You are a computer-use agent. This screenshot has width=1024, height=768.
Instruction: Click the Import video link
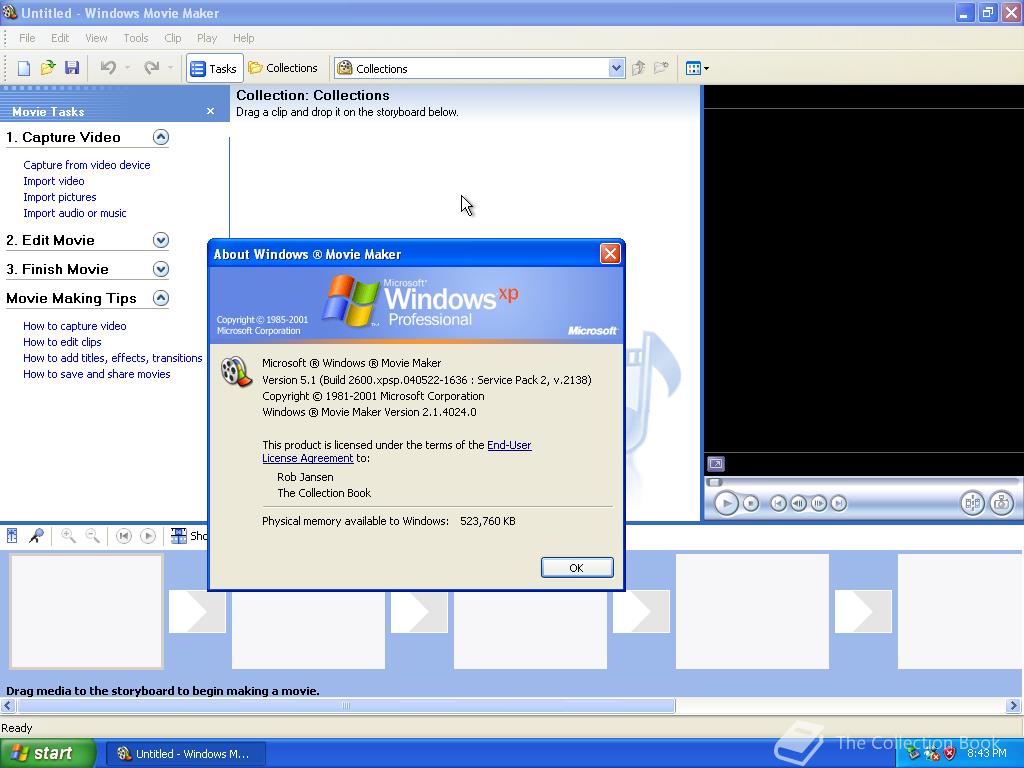click(54, 181)
